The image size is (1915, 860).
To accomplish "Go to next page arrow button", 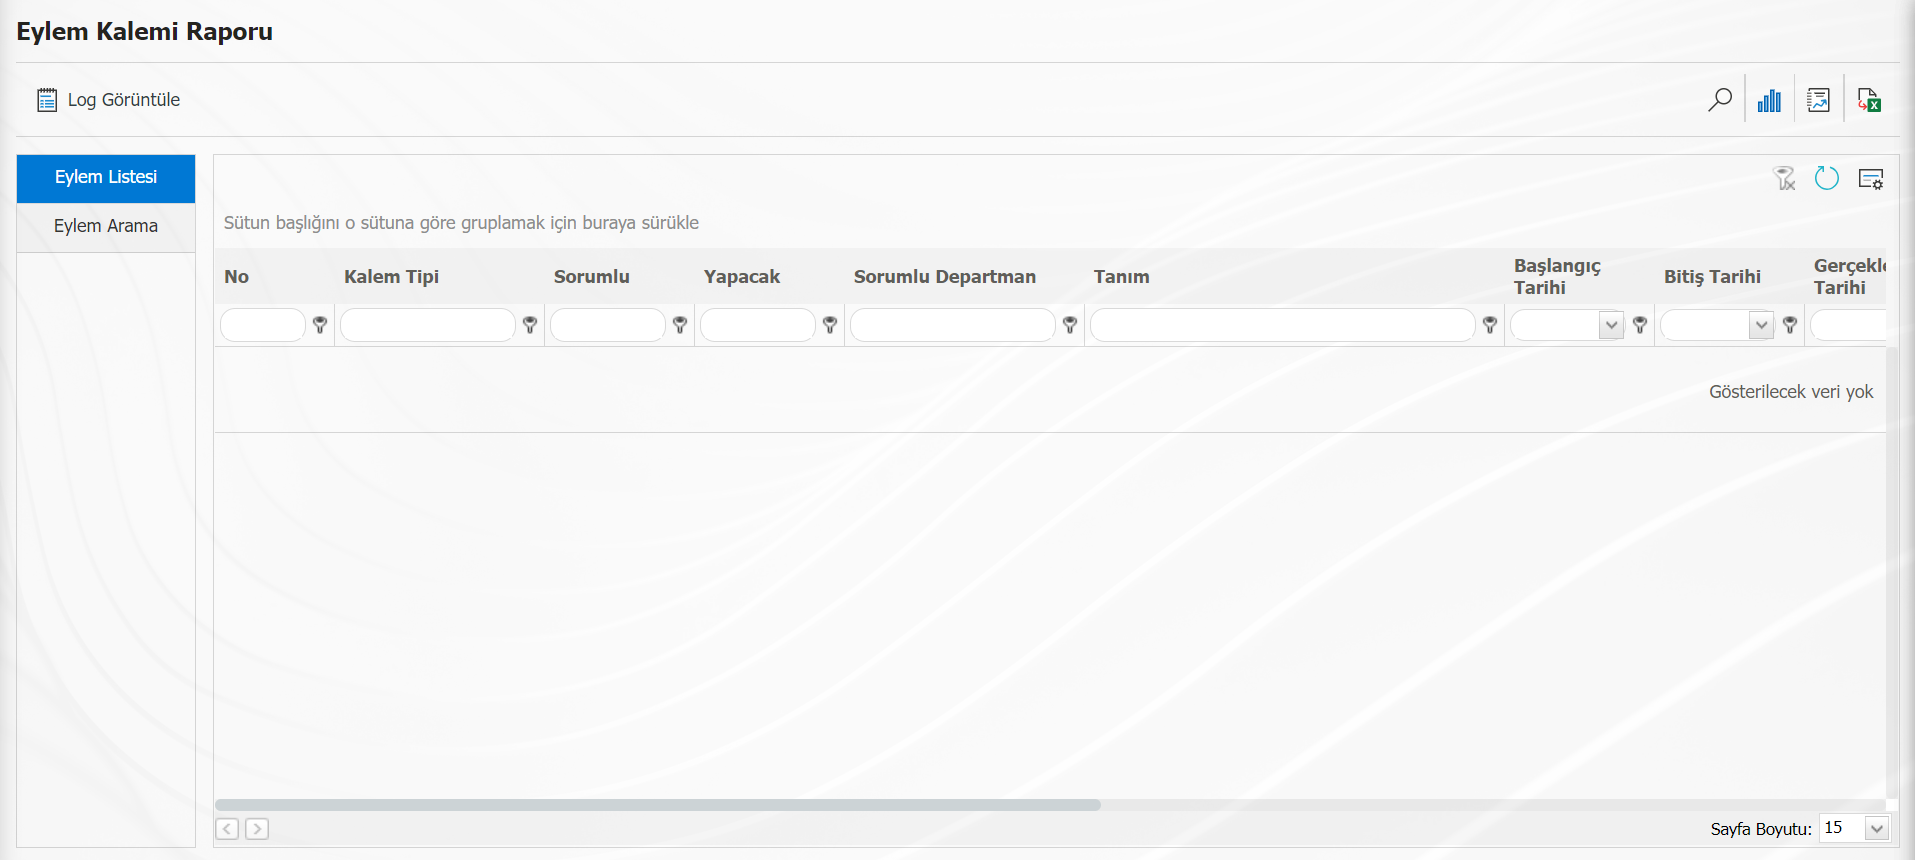I will tap(257, 829).
